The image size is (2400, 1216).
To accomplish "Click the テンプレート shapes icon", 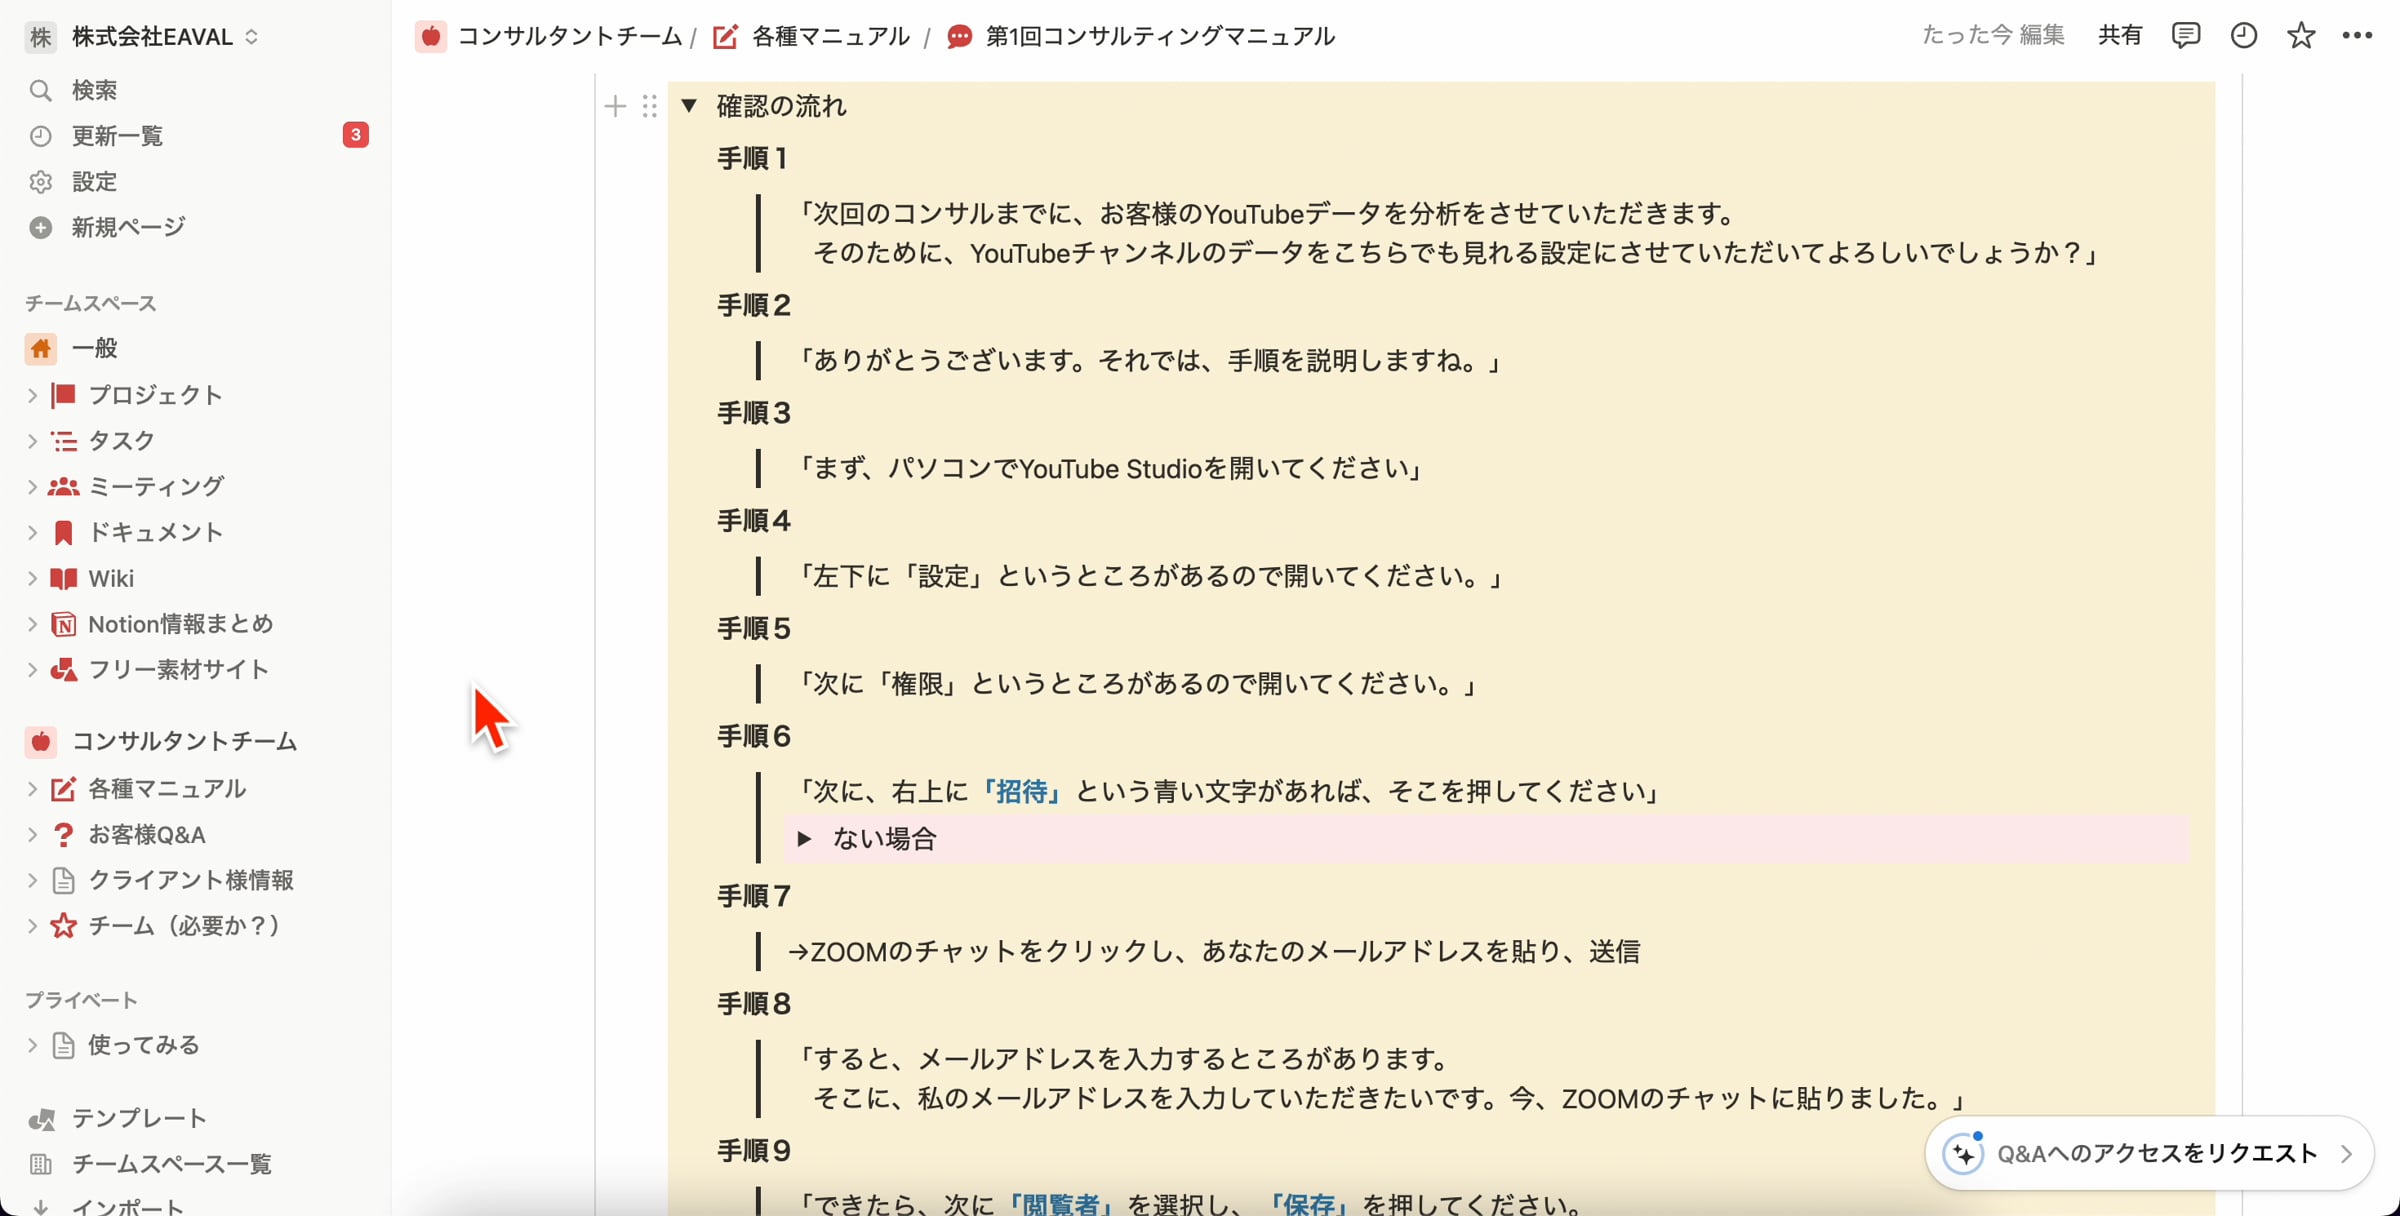I will pyautogui.click(x=41, y=1119).
